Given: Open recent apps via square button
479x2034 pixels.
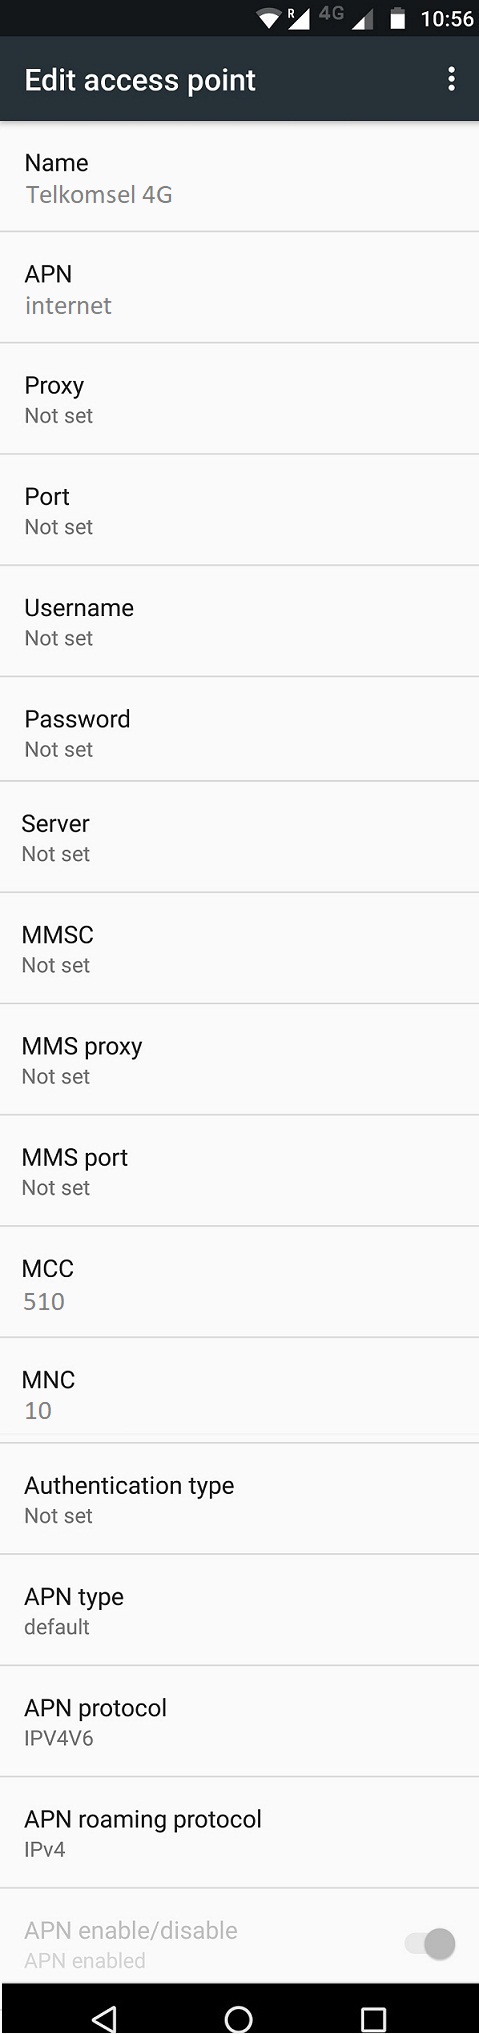Looking at the screenshot, I should 373,2017.
